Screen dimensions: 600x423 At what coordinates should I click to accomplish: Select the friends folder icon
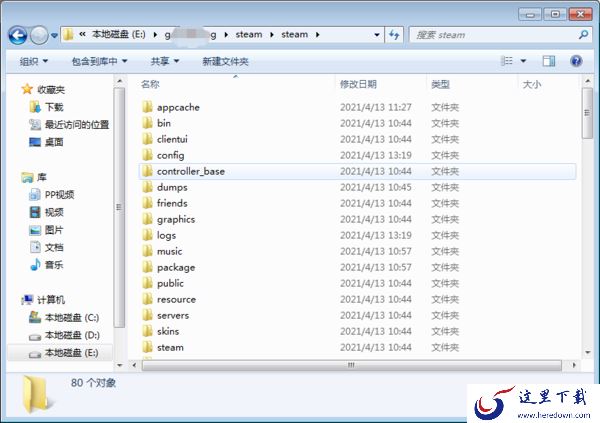[x=147, y=203]
